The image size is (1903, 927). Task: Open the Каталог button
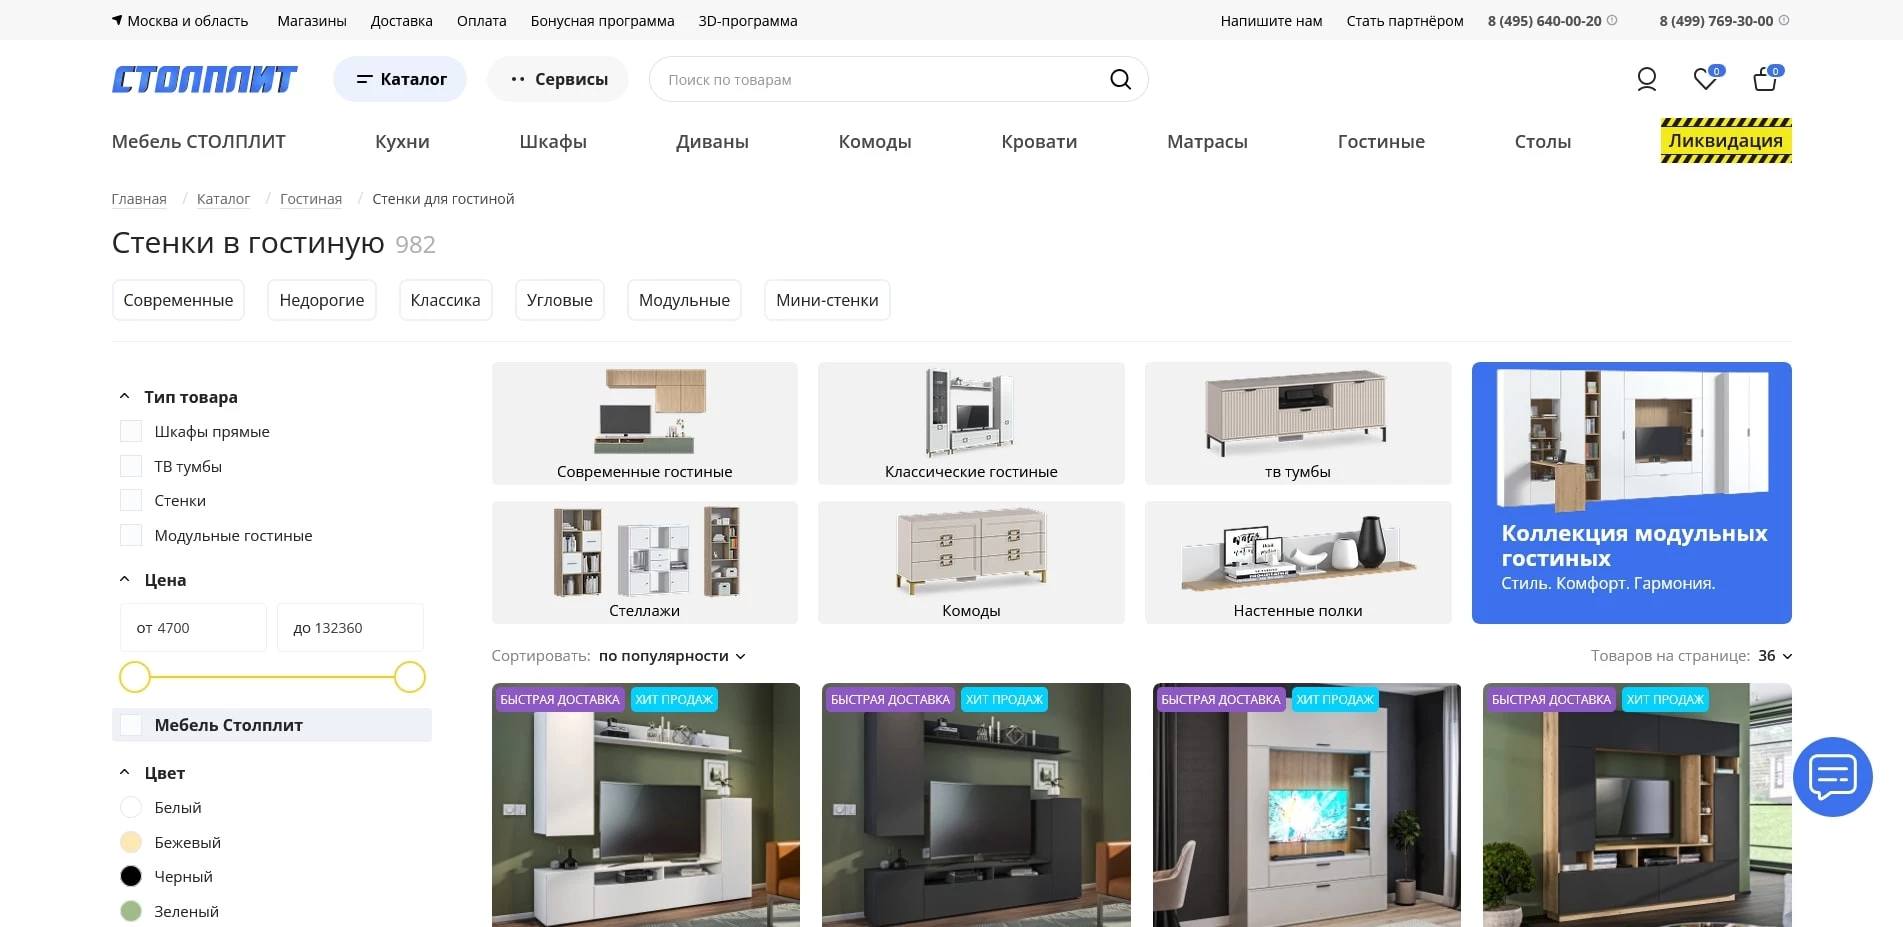pos(400,79)
